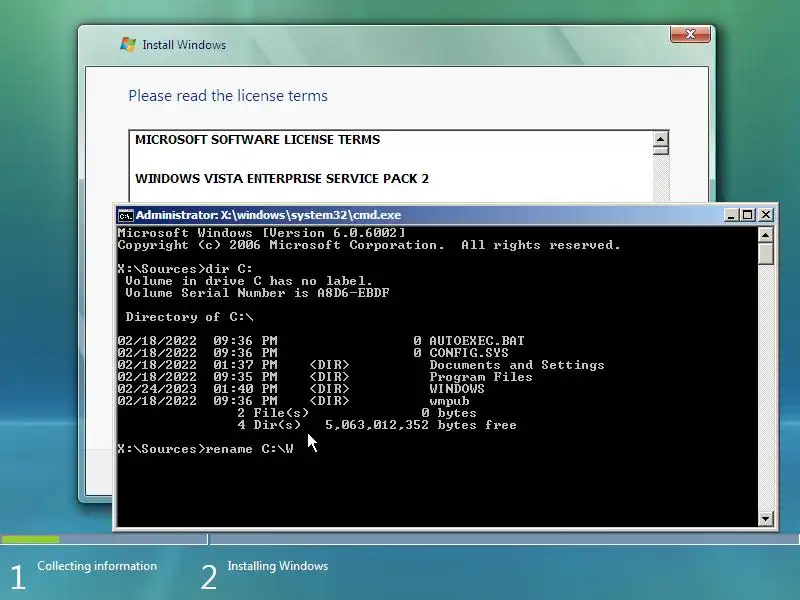Screen dimensions: 800x600
Task: Click 'Documents and Settings' directory entry
Action: (x=516, y=365)
